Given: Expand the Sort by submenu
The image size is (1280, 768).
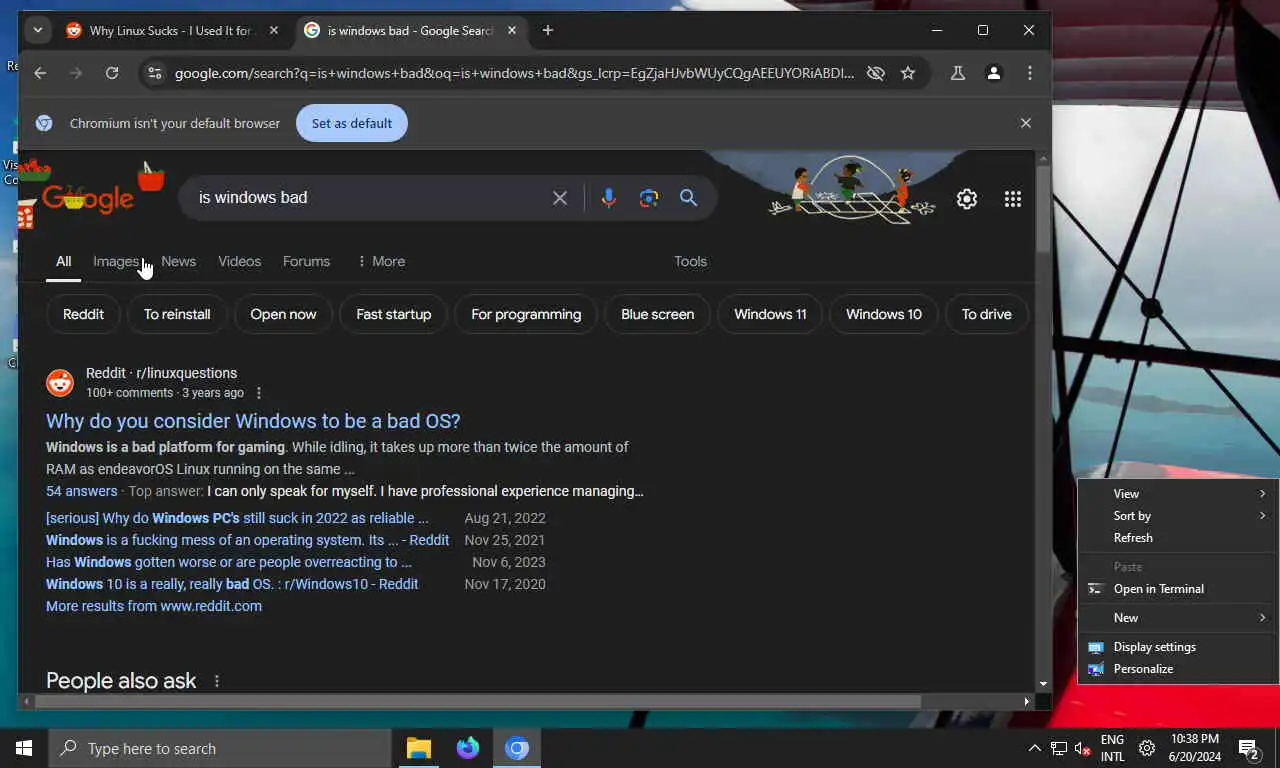Looking at the screenshot, I should coord(1178,515).
